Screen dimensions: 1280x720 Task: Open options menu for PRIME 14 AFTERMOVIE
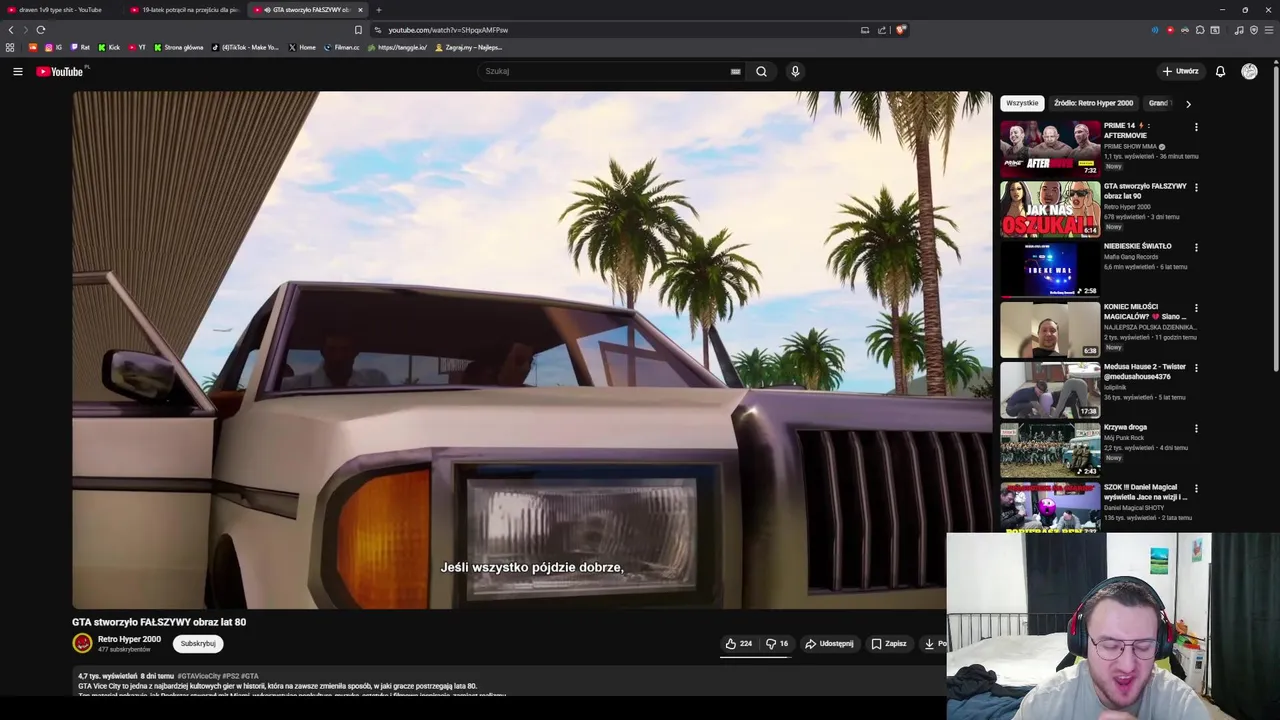tap(1196, 127)
